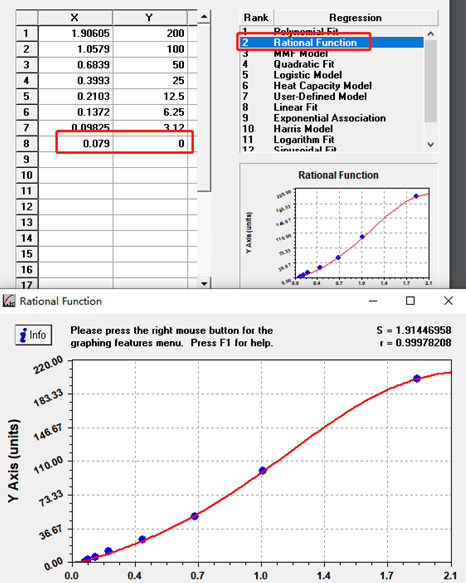
Task: Minimize the Rational Function graph window
Action: (x=373, y=301)
